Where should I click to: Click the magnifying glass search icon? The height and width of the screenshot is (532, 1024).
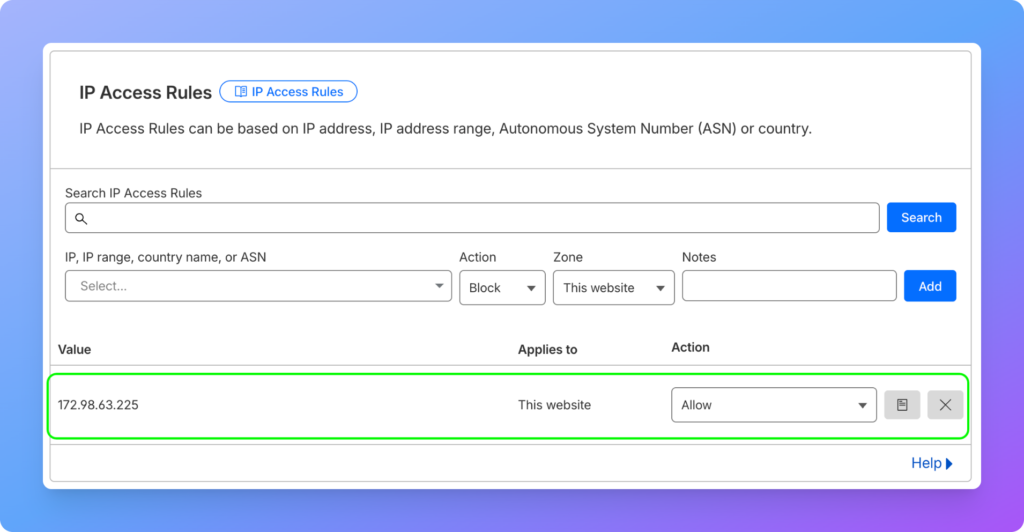coord(81,218)
